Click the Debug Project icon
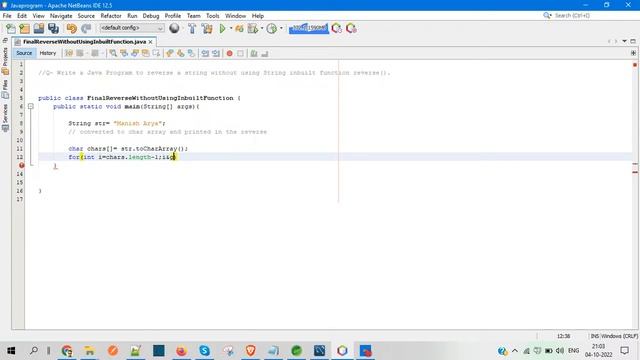Viewport: 640px width, 360px height. pos(239,29)
